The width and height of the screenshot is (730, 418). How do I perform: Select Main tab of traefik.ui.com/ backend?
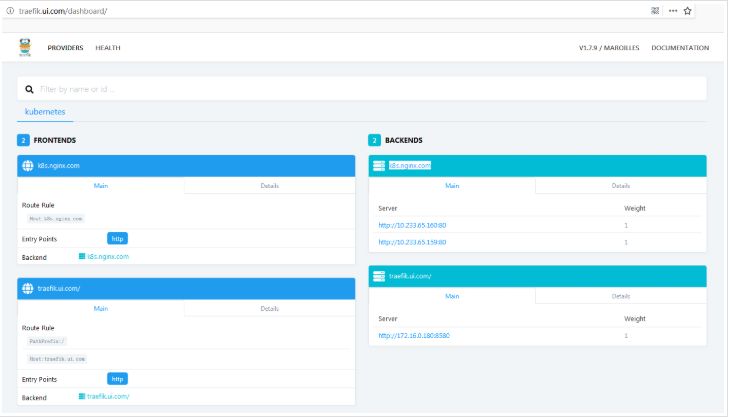click(x=452, y=296)
